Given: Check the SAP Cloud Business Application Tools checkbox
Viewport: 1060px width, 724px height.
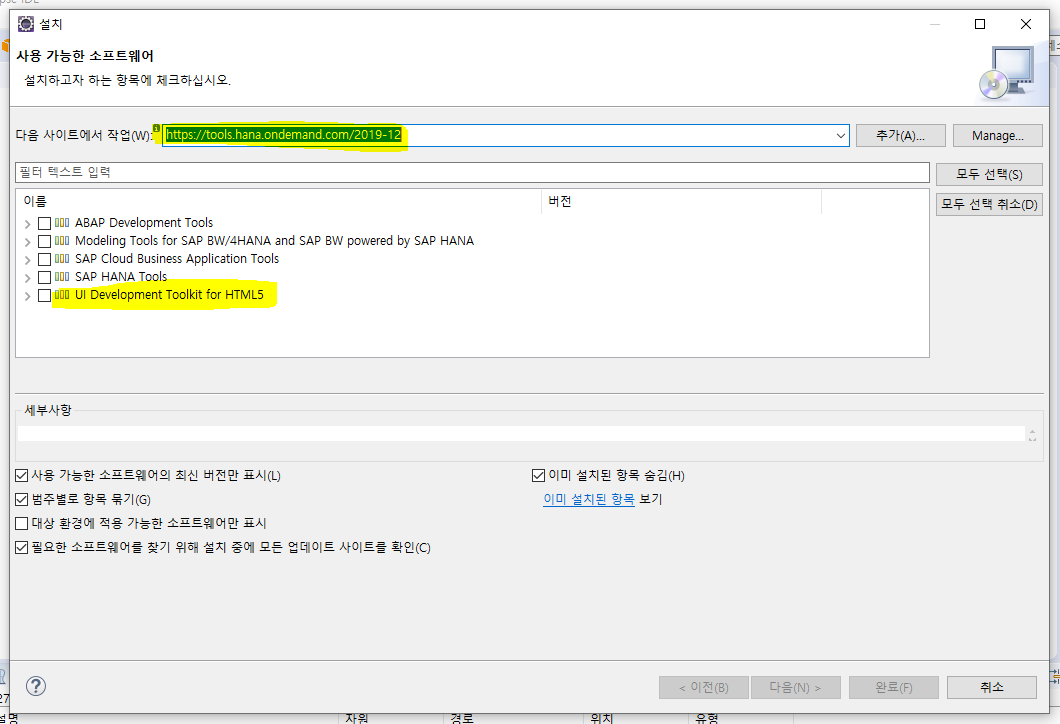Looking at the screenshot, I should coord(45,260).
